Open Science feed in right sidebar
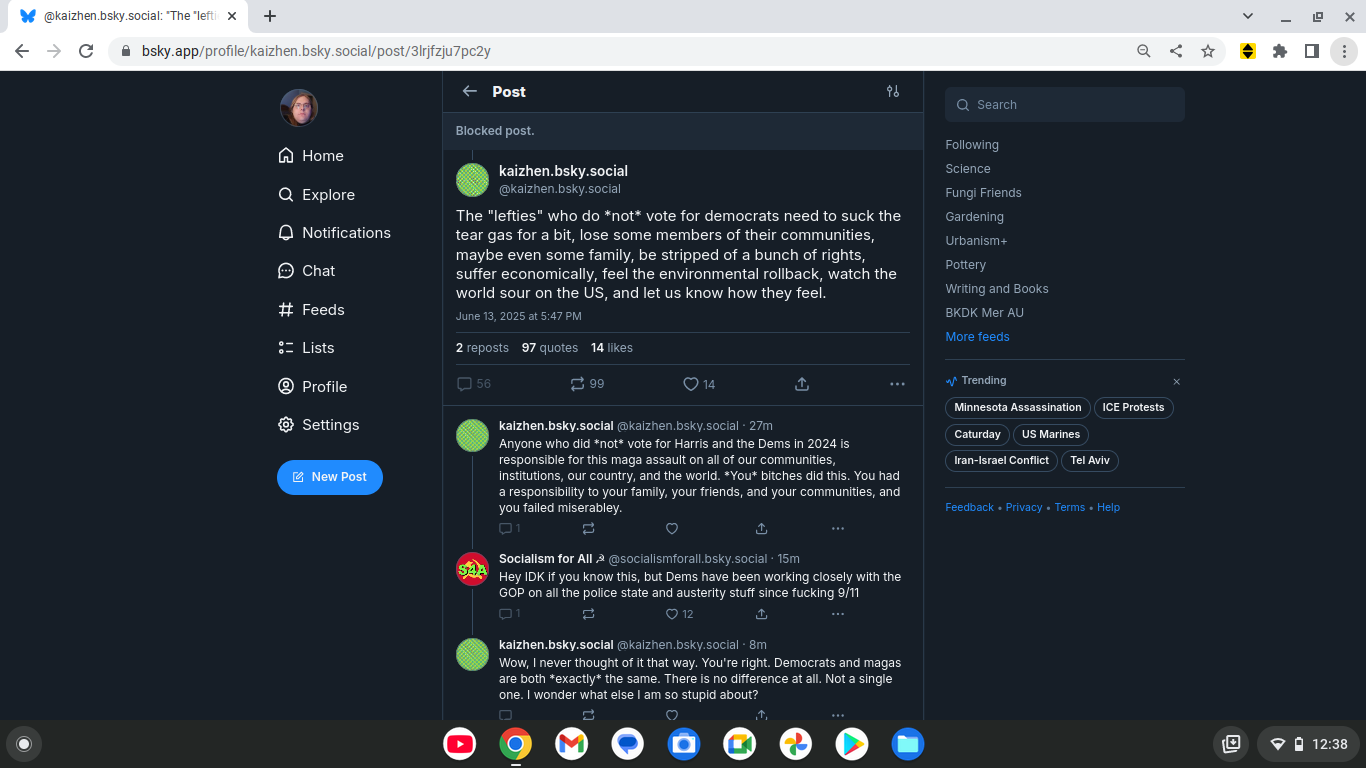The image size is (1366, 768). click(x=968, y=169)
